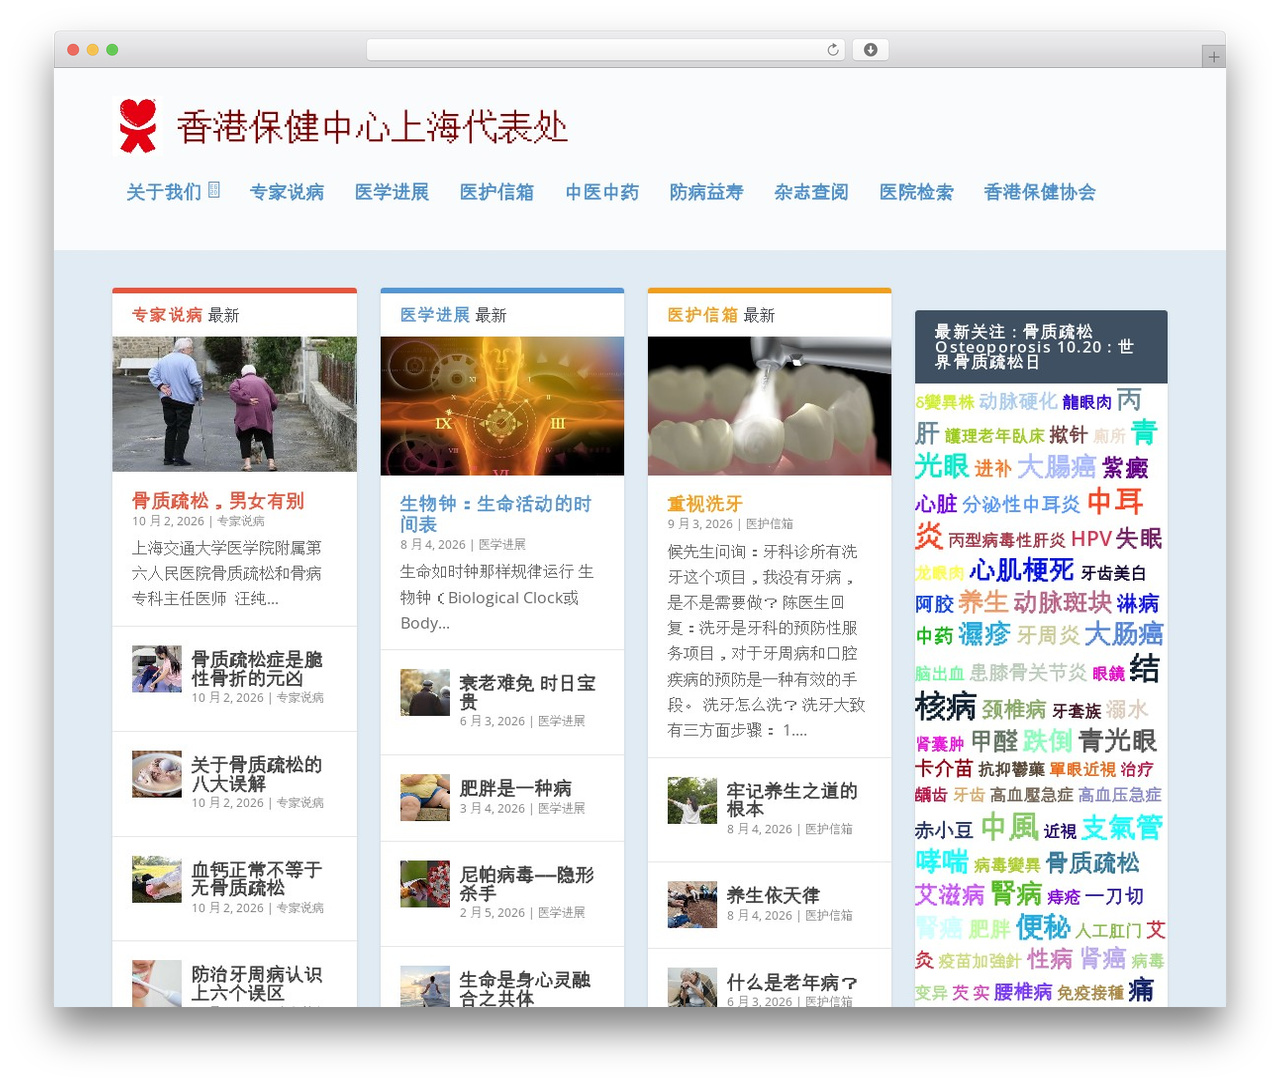Select the 动脉斑块 tag
Viewport: 1280px width, 1084px height.
1062,602
